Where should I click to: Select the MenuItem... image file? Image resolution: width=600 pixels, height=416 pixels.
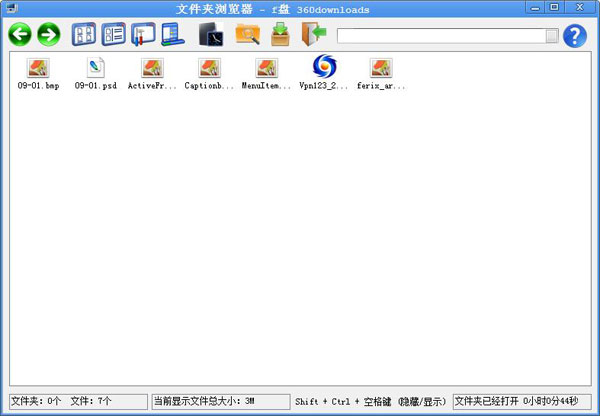(x=266, y=69)
